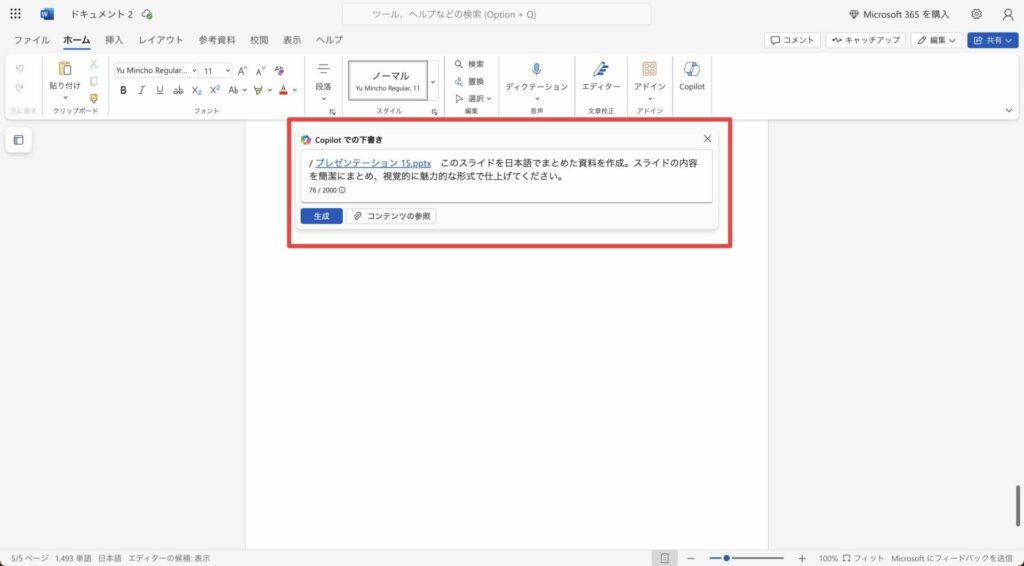Clear formatting icon
Image resolution: width=1024 pixels, height=566 pixels.
[279, 71]
